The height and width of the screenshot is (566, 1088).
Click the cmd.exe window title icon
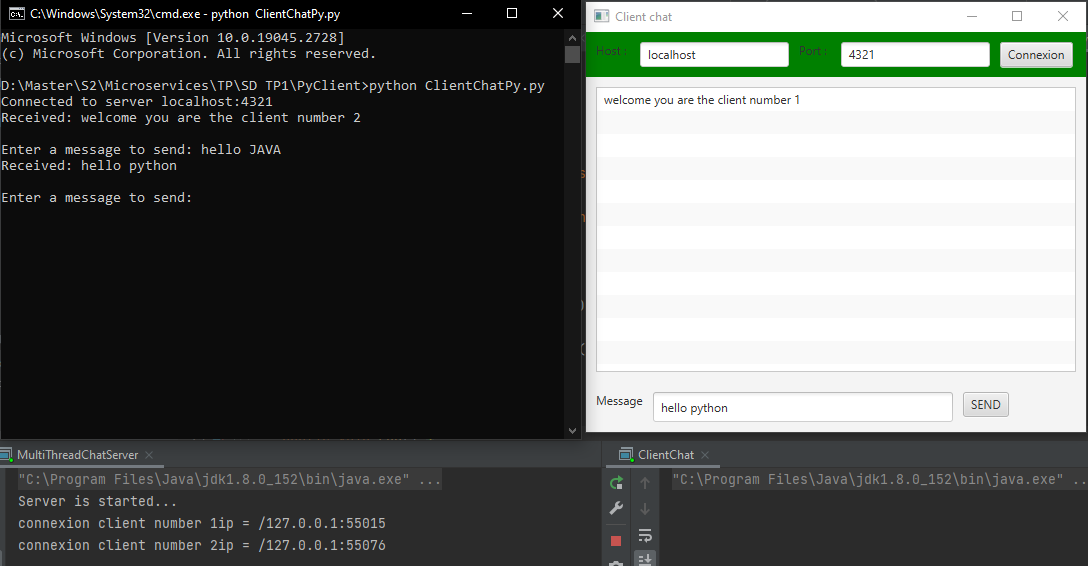point(17,14)
